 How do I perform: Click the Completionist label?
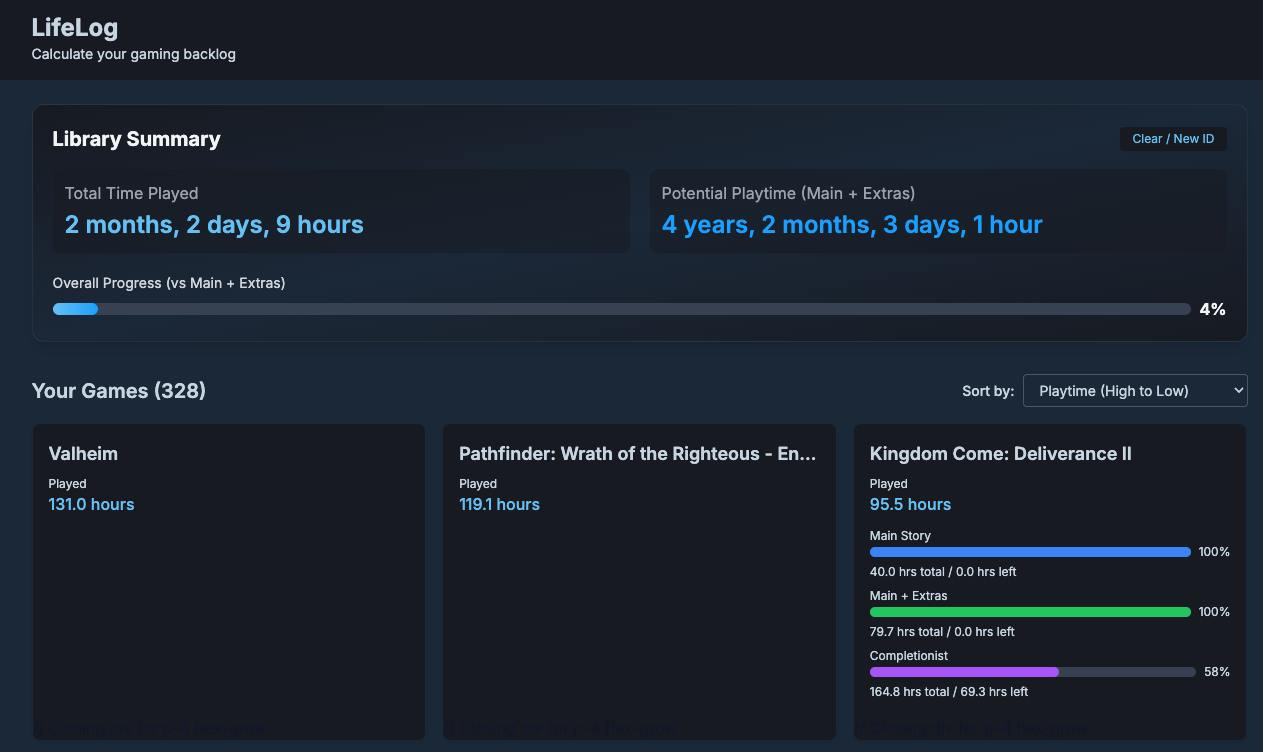pyautogui.click(x=909, y=656)
